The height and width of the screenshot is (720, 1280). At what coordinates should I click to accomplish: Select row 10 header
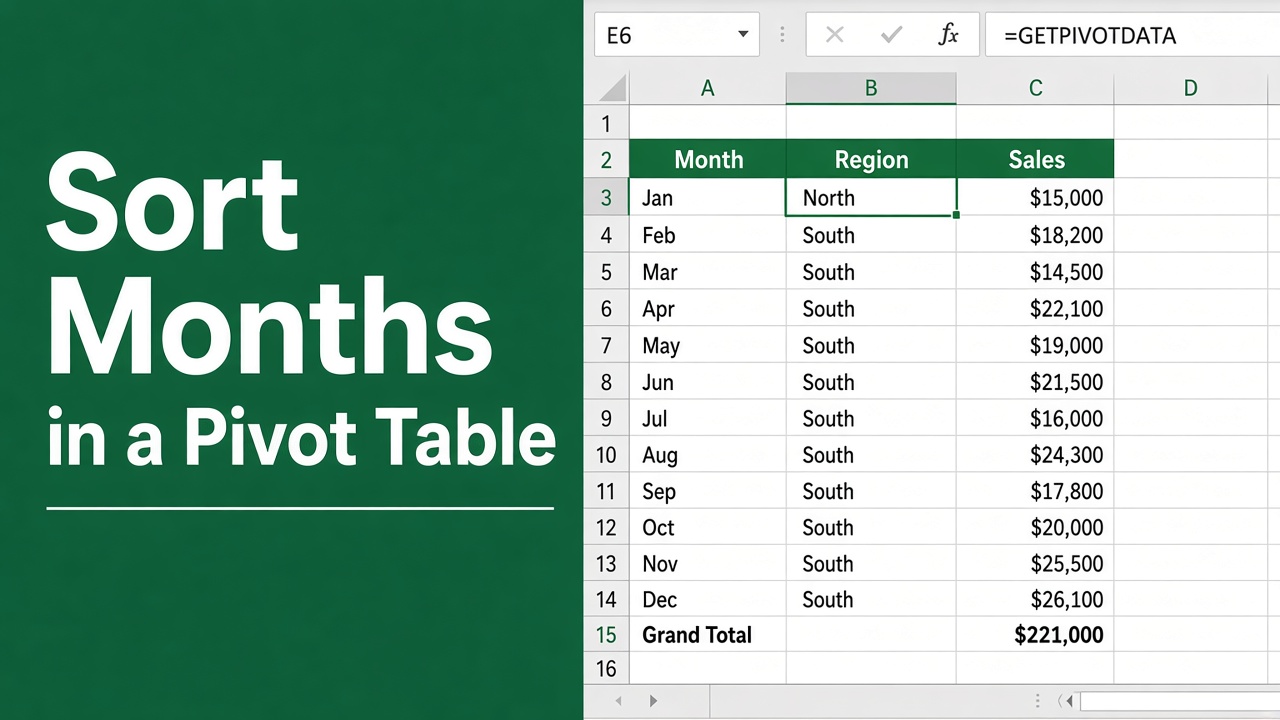click(606, 455)
